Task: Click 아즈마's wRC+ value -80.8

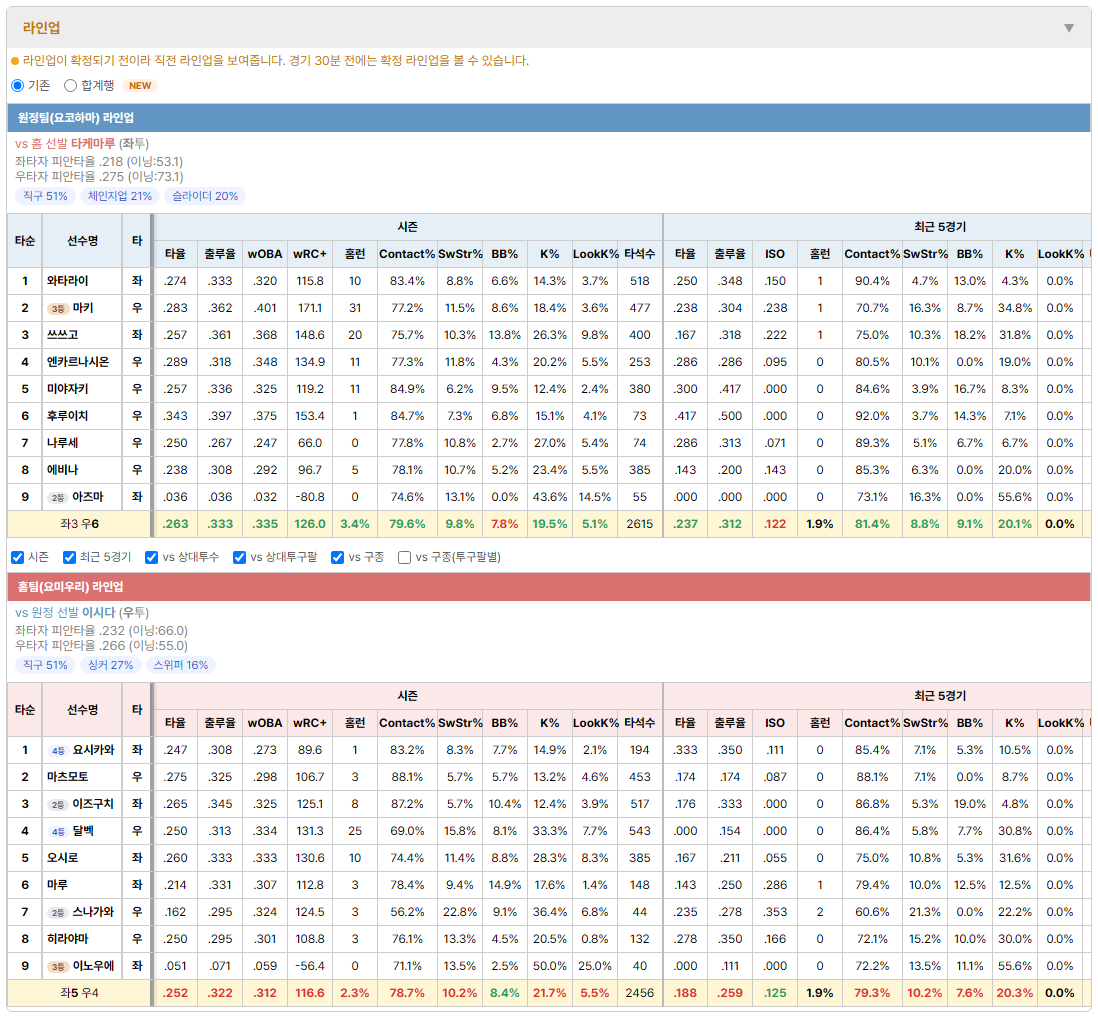Action: (x=310, y=497)
